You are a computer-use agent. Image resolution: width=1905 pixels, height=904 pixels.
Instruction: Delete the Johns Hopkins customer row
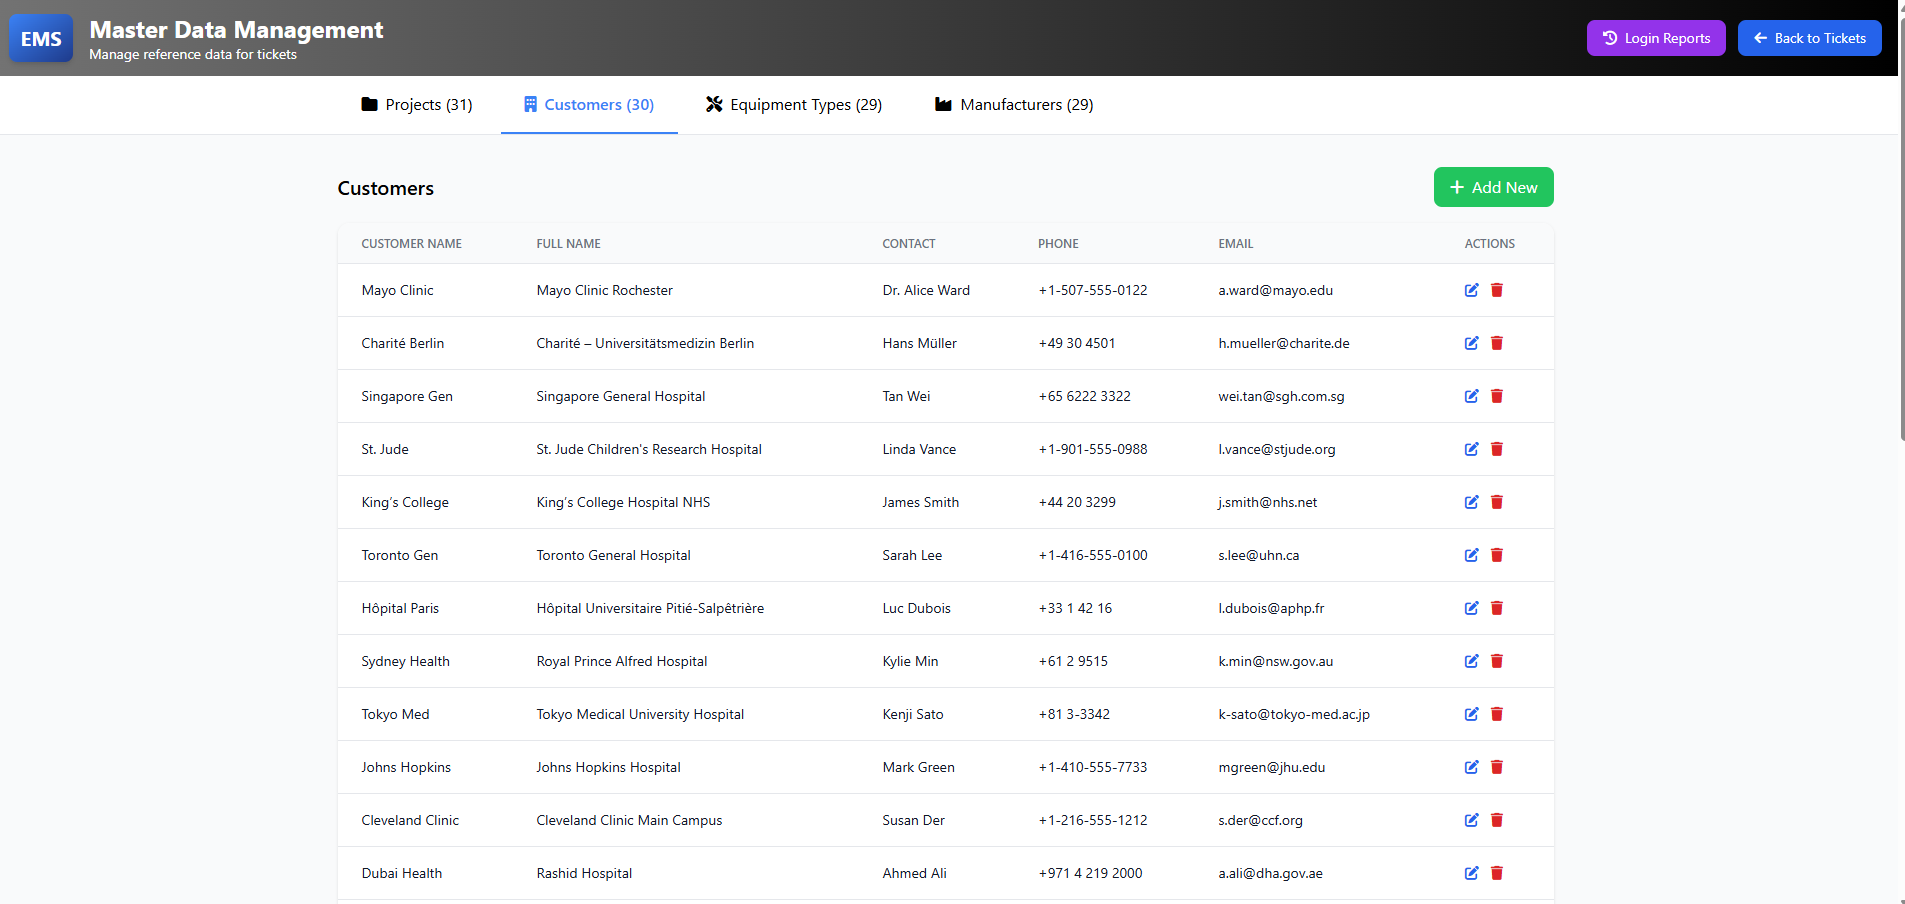point(1496,767)
